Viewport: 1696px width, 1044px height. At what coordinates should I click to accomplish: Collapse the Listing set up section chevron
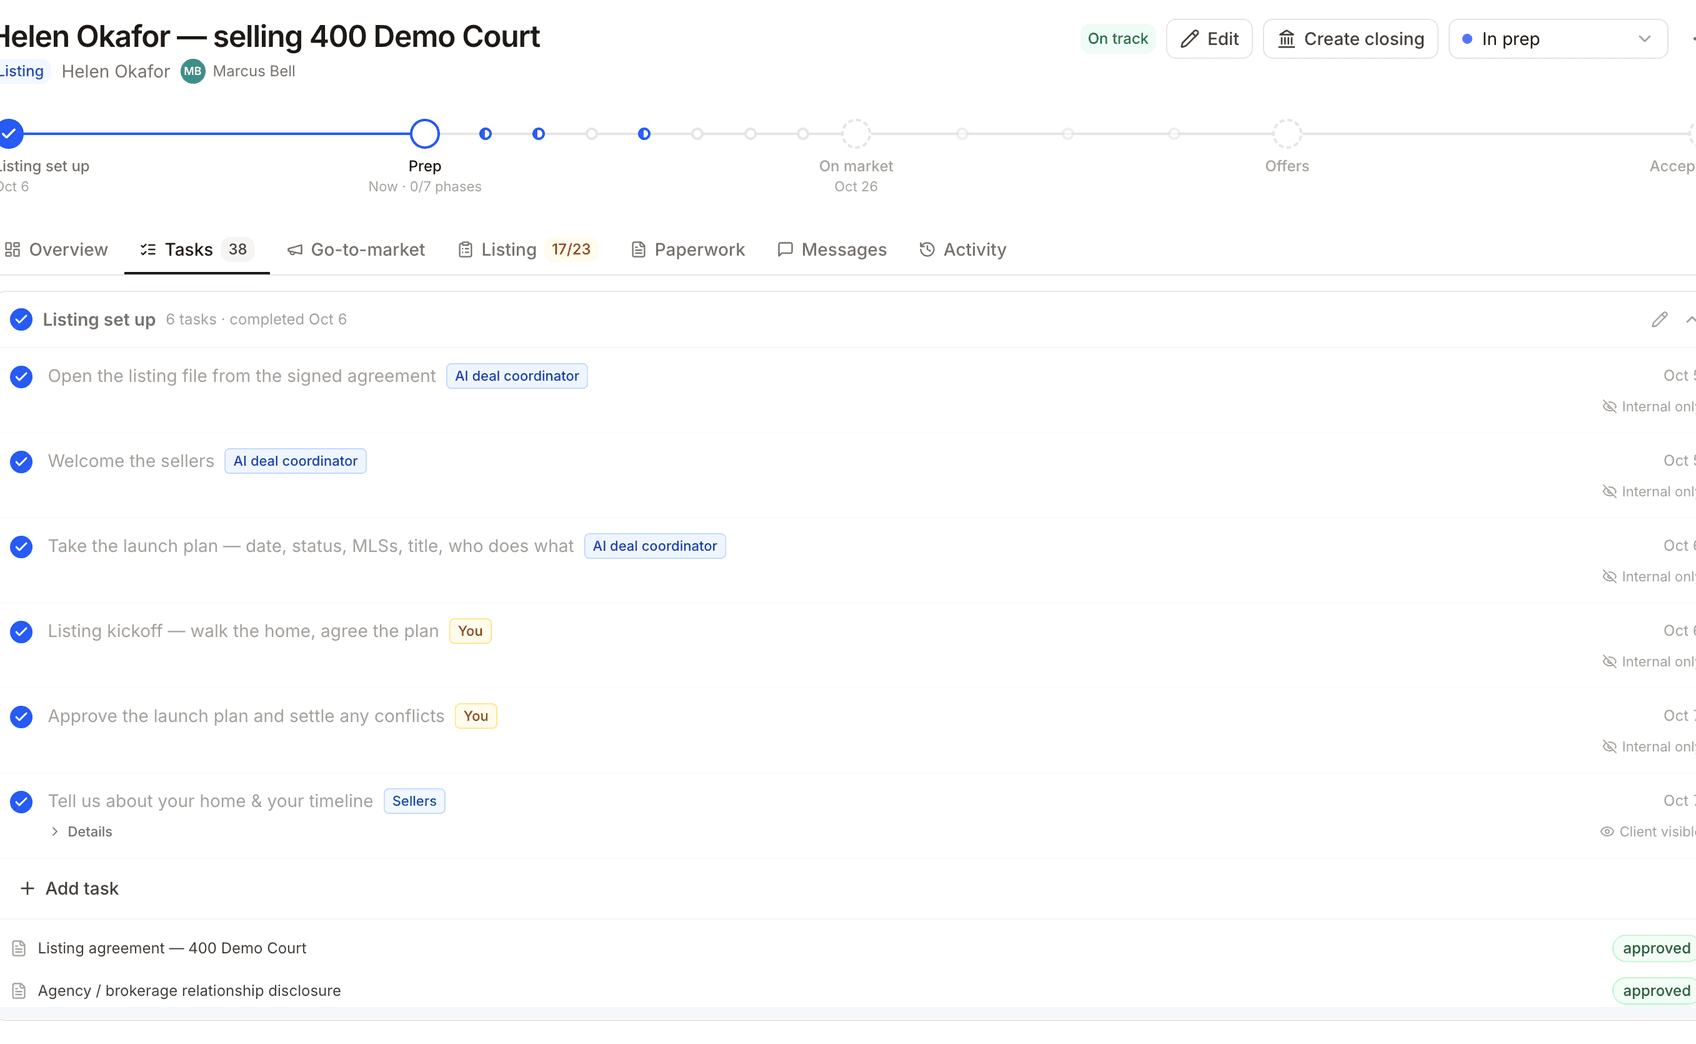pyautogui.click(x=1689, y=319)
